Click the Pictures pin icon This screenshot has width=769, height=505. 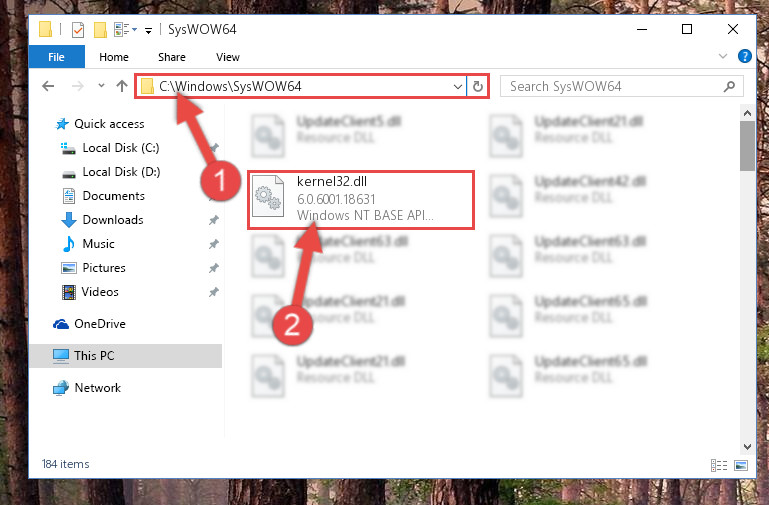[213, 268]
